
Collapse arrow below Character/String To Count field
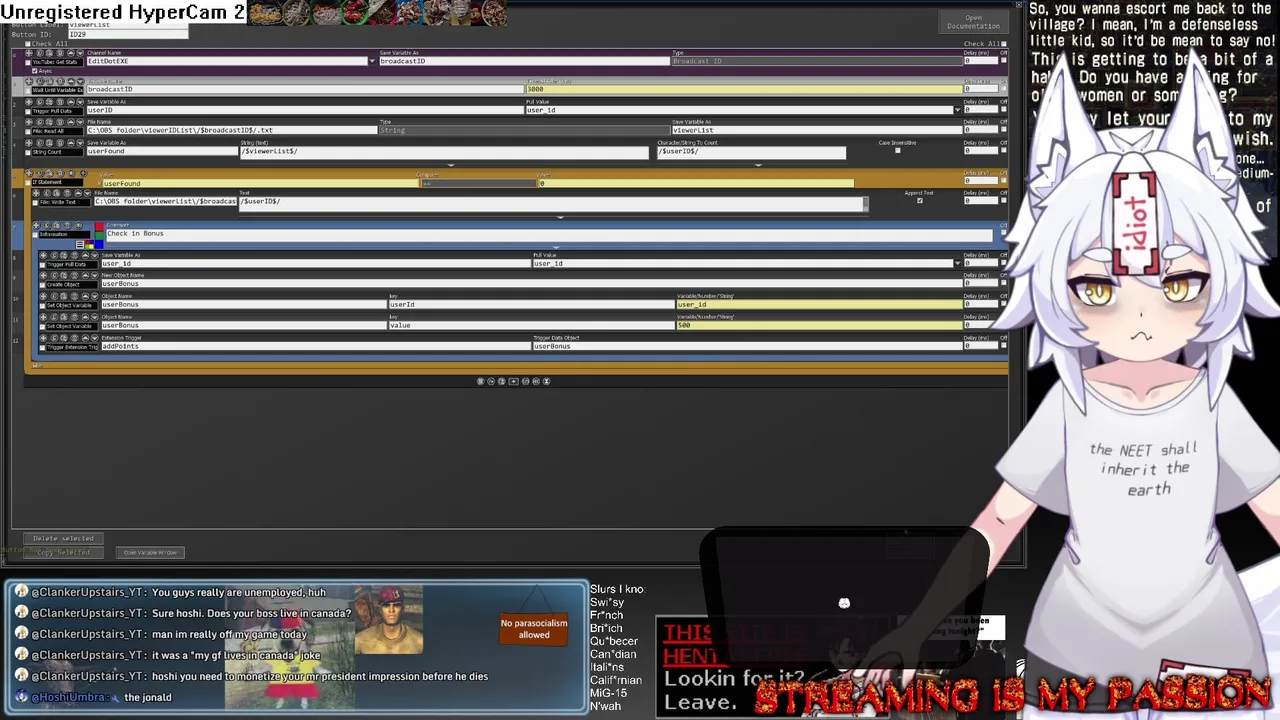pyautogui.click(x=758, y=164)
